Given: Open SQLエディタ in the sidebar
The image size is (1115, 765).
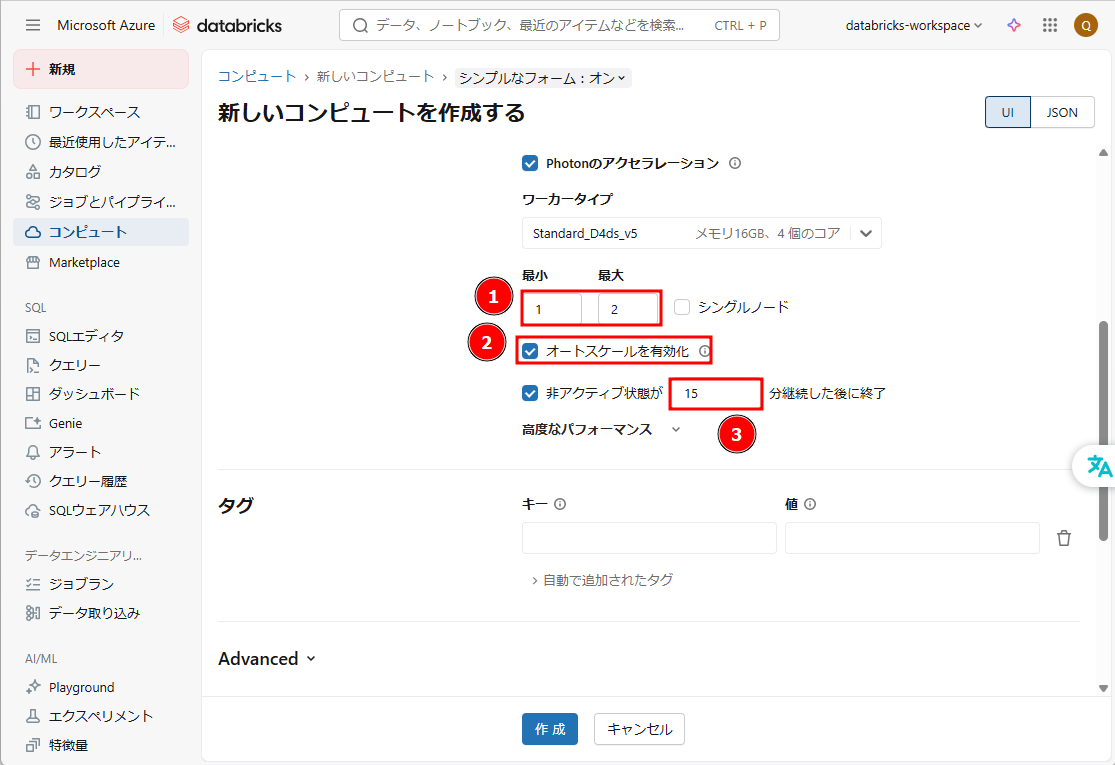Looking at the screenshot, I should pyautogui.click(x=86, y=336).
